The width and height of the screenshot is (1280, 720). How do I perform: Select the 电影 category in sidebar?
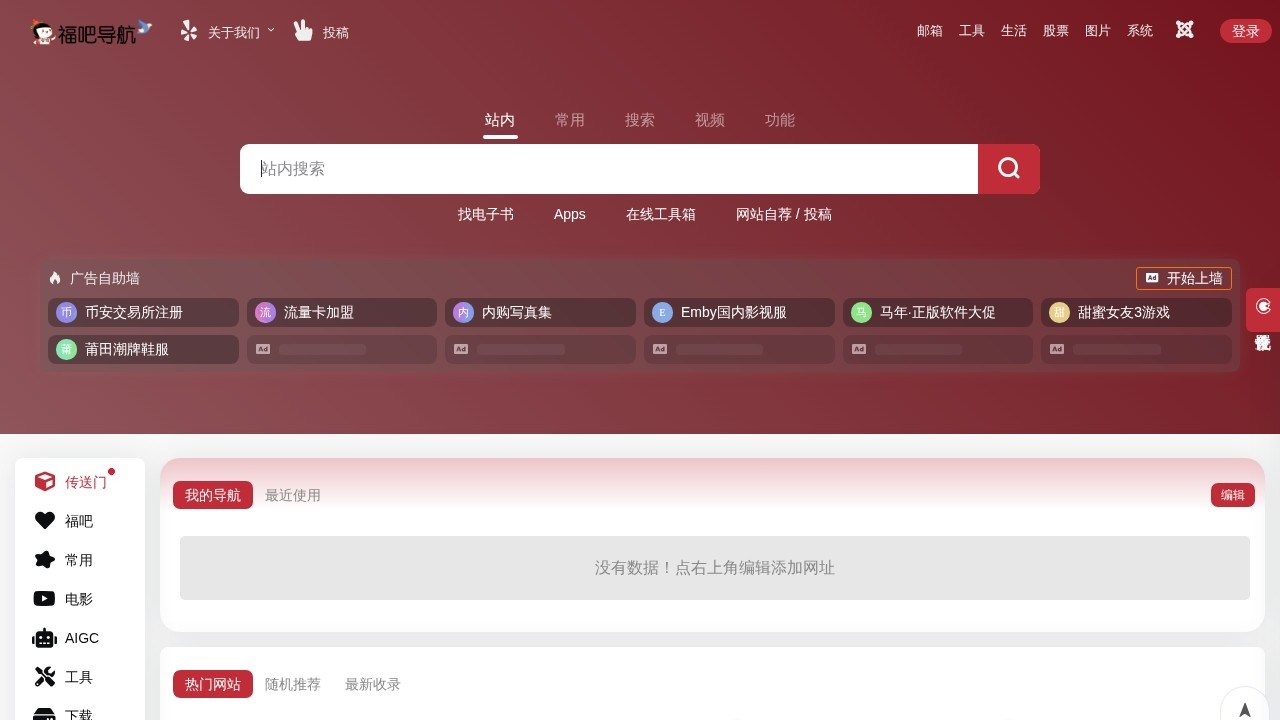tap(77, 599)
